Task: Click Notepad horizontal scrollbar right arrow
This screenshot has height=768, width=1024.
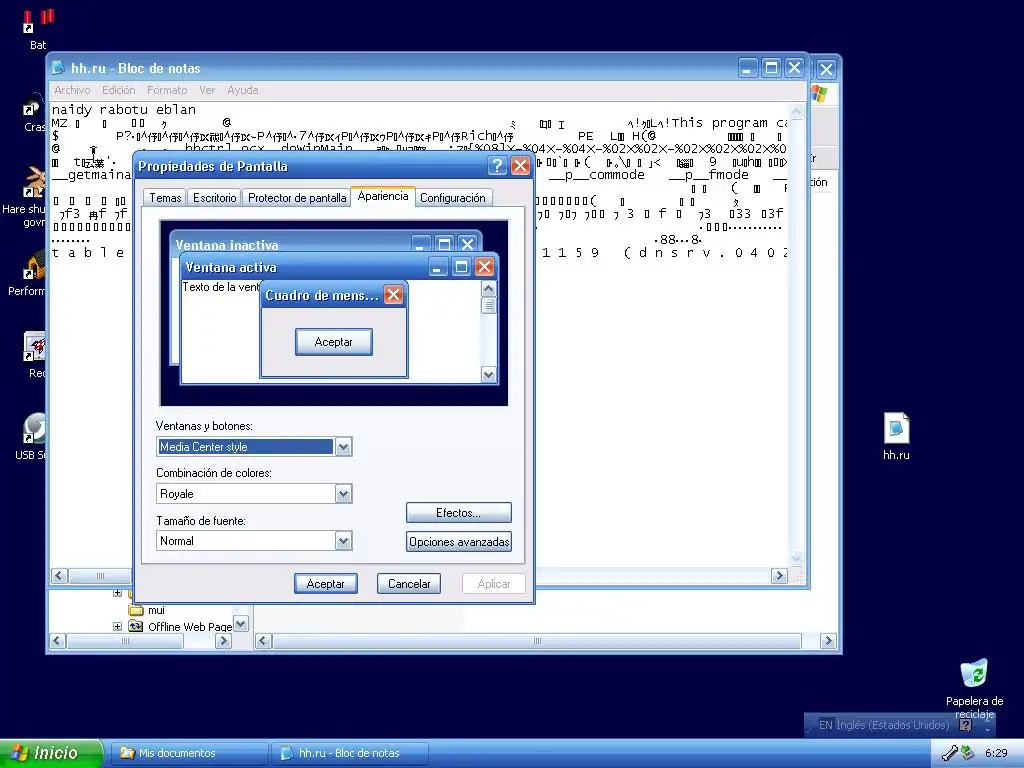Action: pyautogui.click(x=779, y=576)
